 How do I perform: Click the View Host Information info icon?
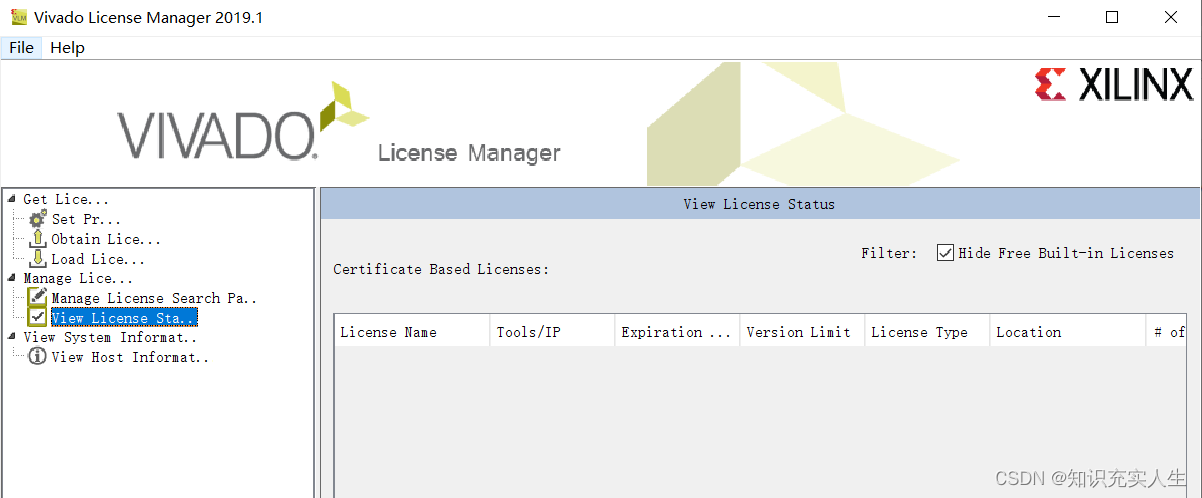[x=38, y=357]
